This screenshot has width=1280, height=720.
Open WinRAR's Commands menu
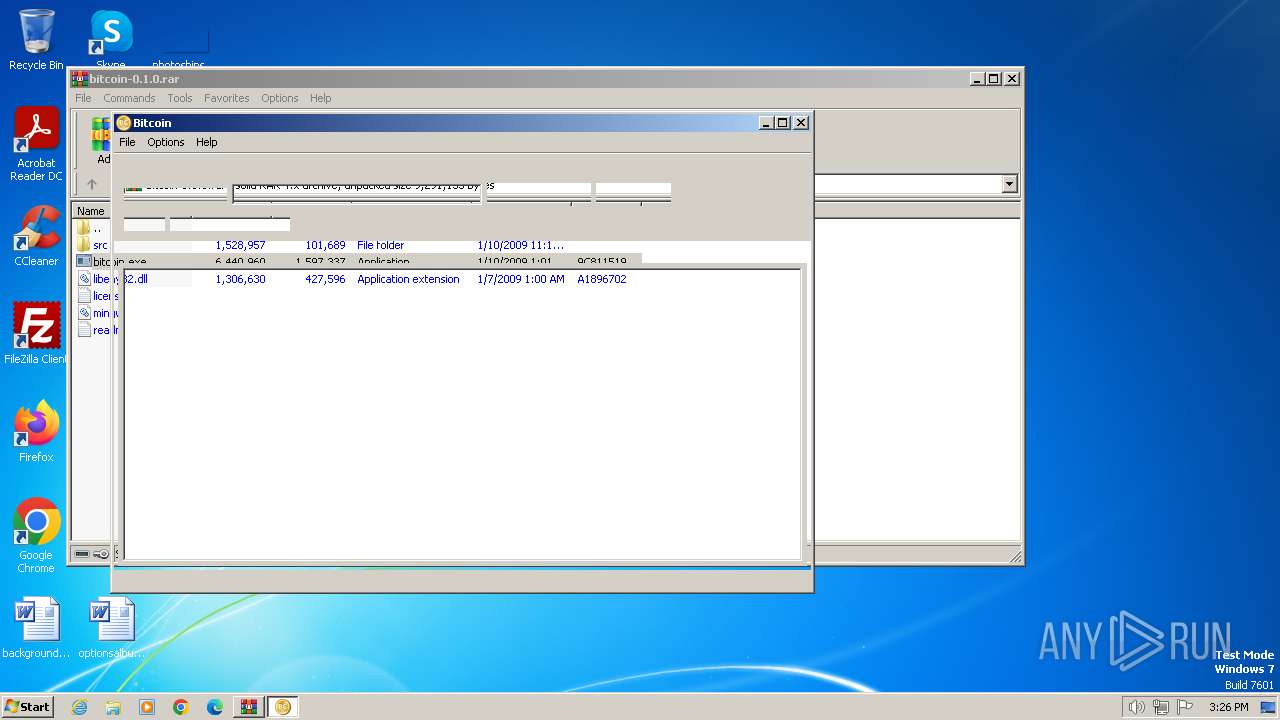[129, 98]
